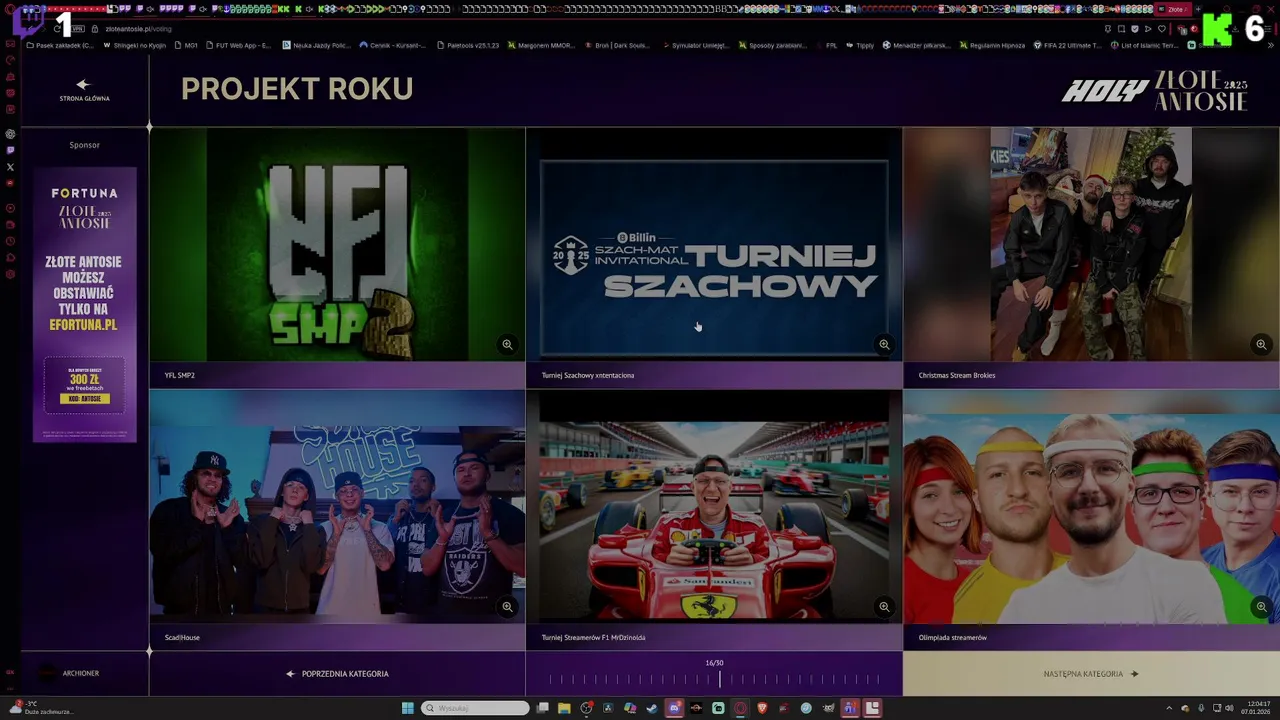The image size is (1280, 720).
Task: Open the Windows Start menu
Action: coord(407,708)
